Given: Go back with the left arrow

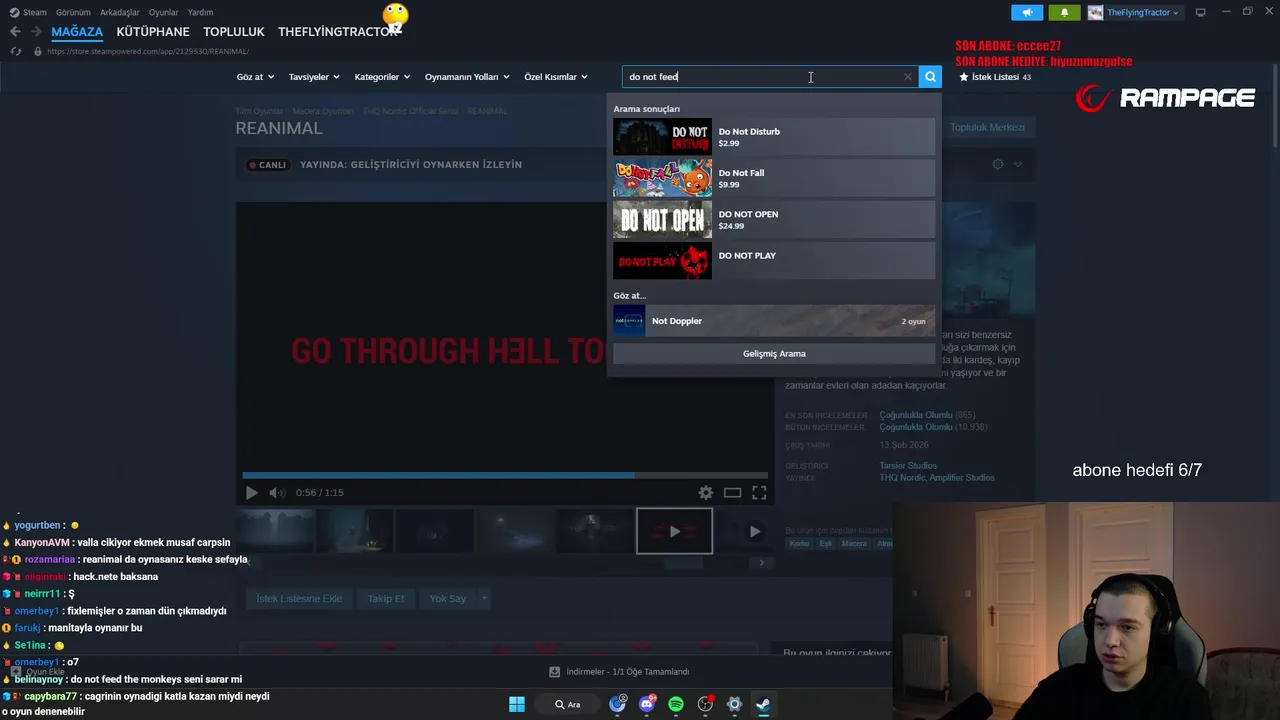Looking at the screenshot, I should 15,32.
